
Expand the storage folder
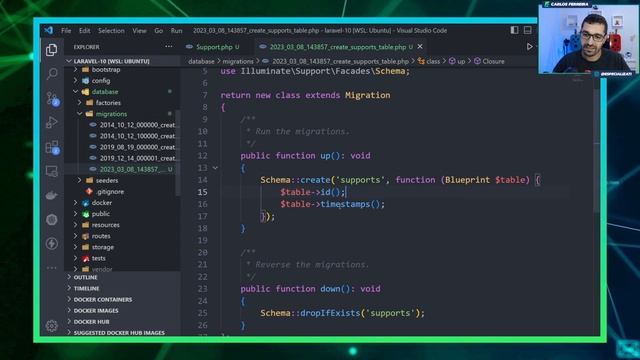pos(102,247)
